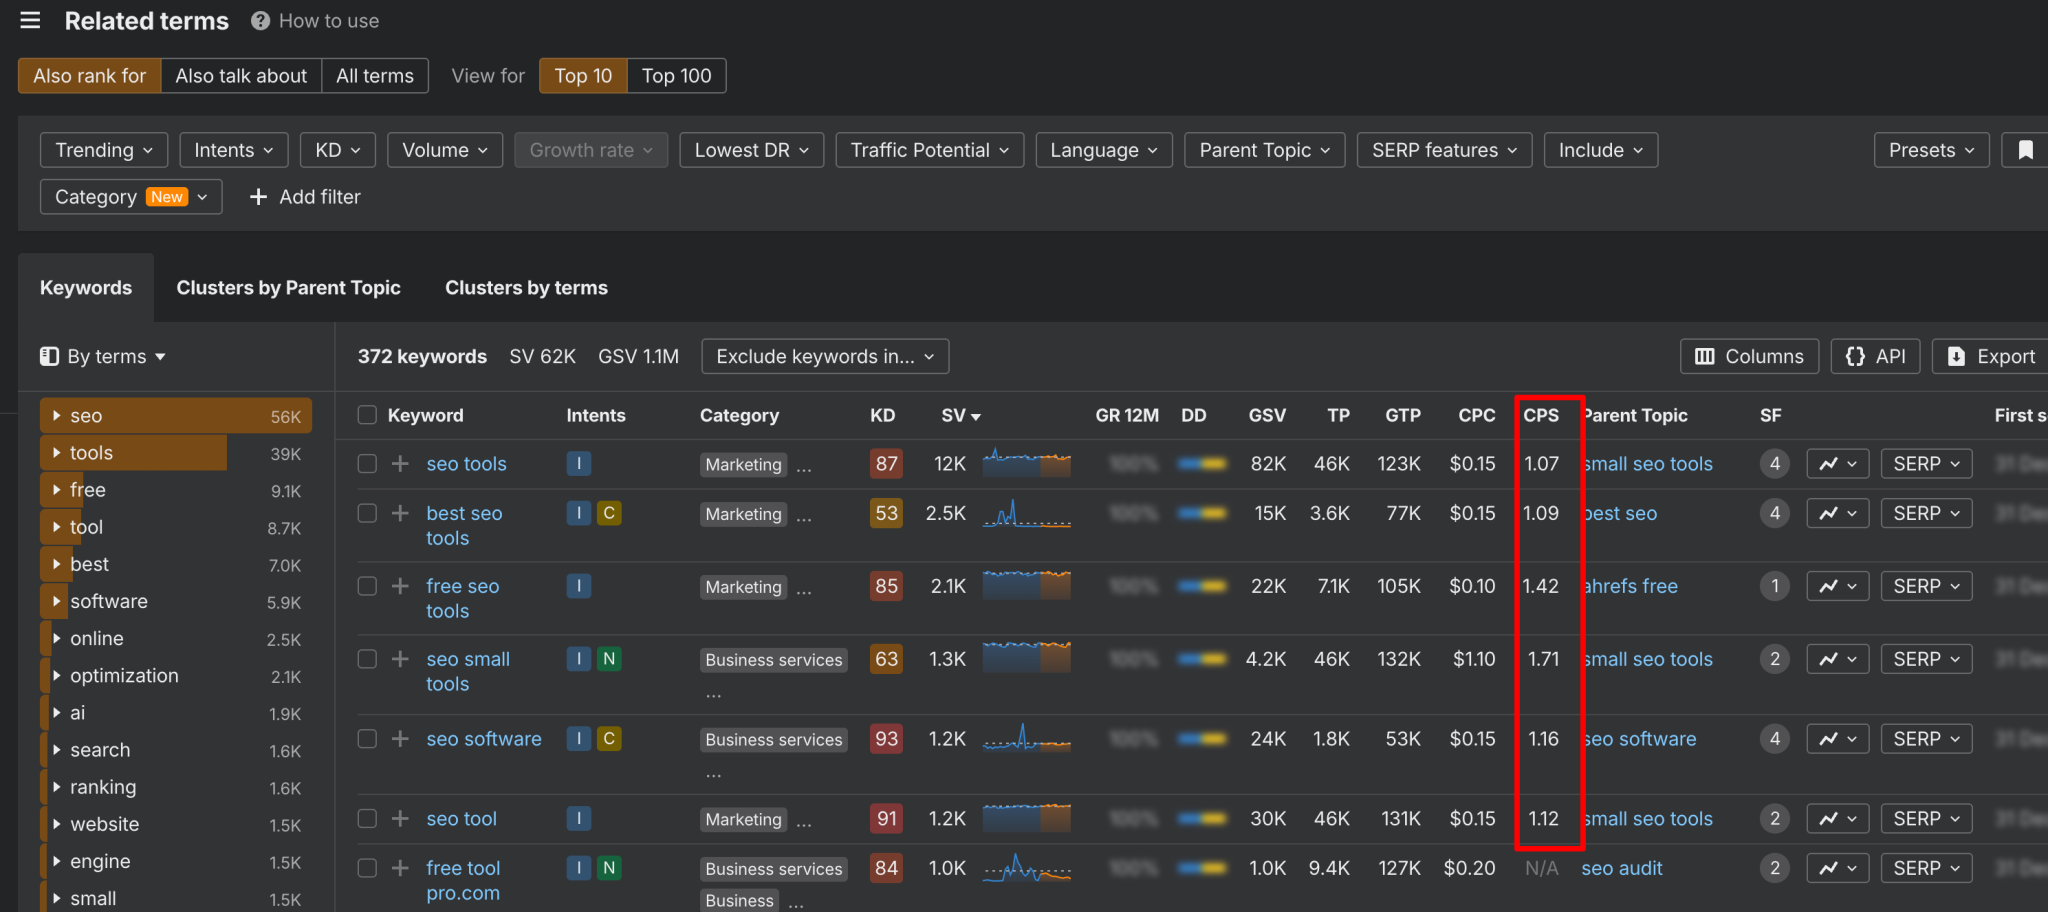Open the navigation hamburger menu

click(x=29, y=20)
